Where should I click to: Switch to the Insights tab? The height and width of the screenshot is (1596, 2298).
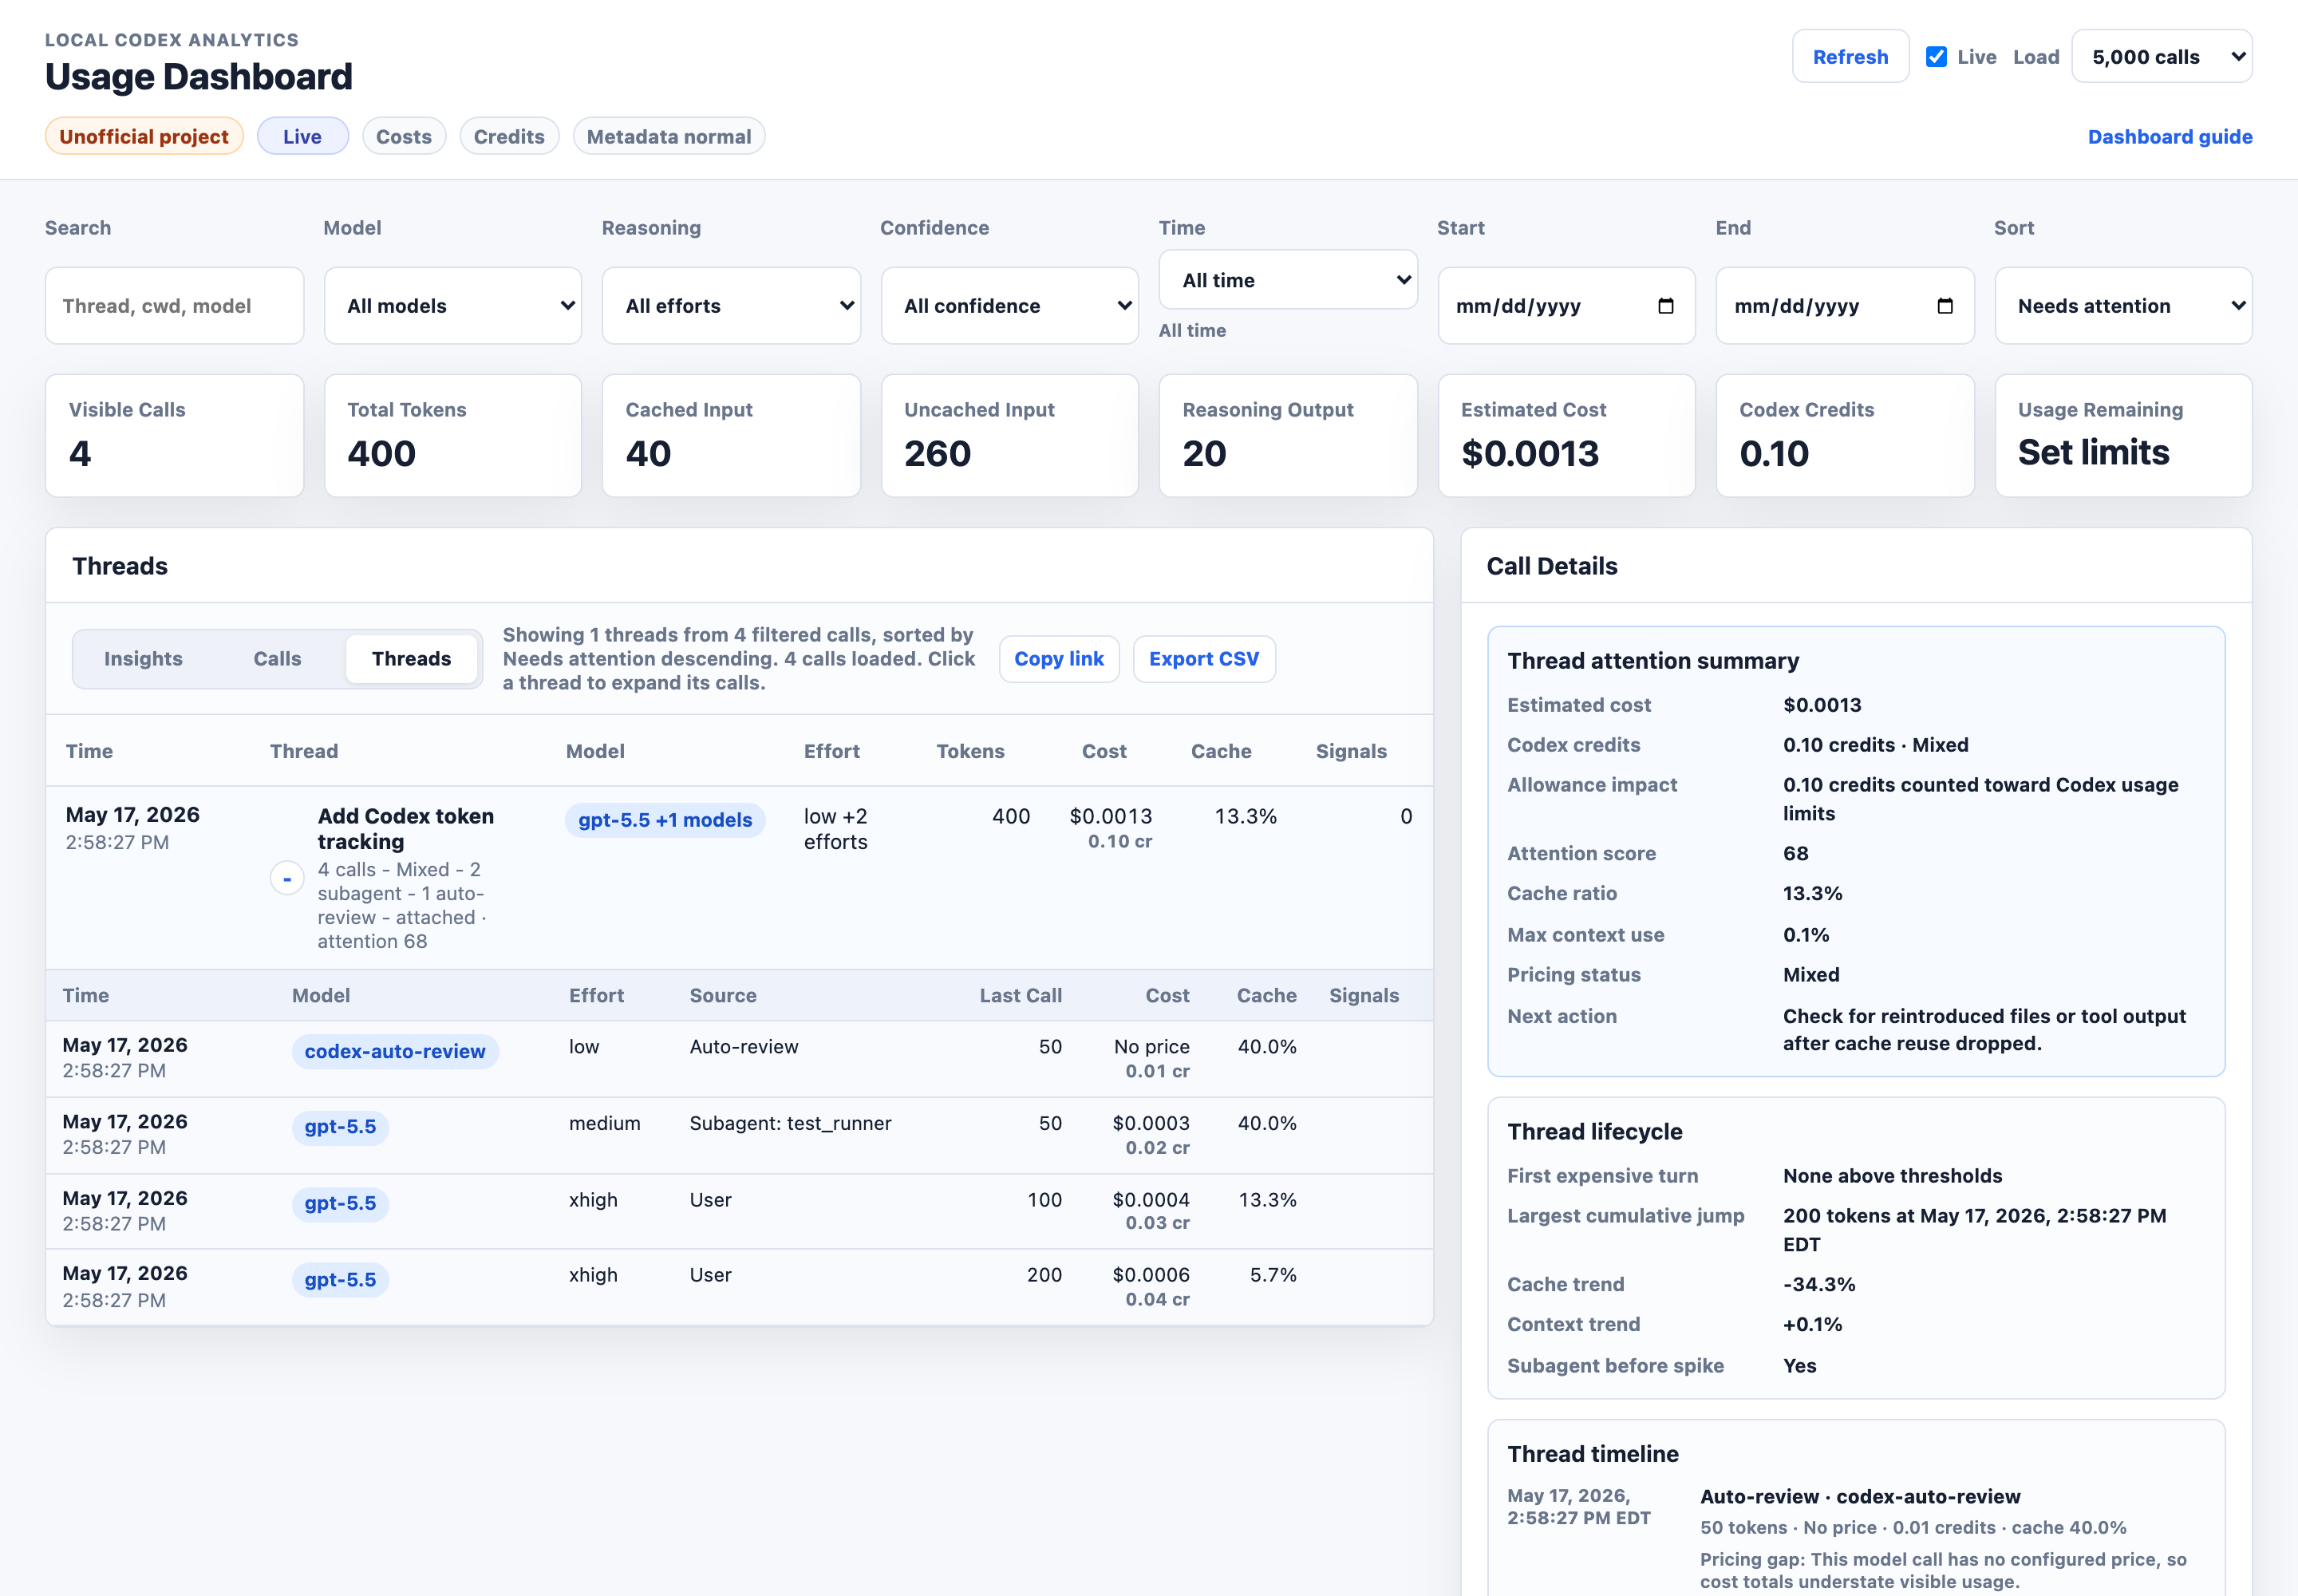point(143,659)
